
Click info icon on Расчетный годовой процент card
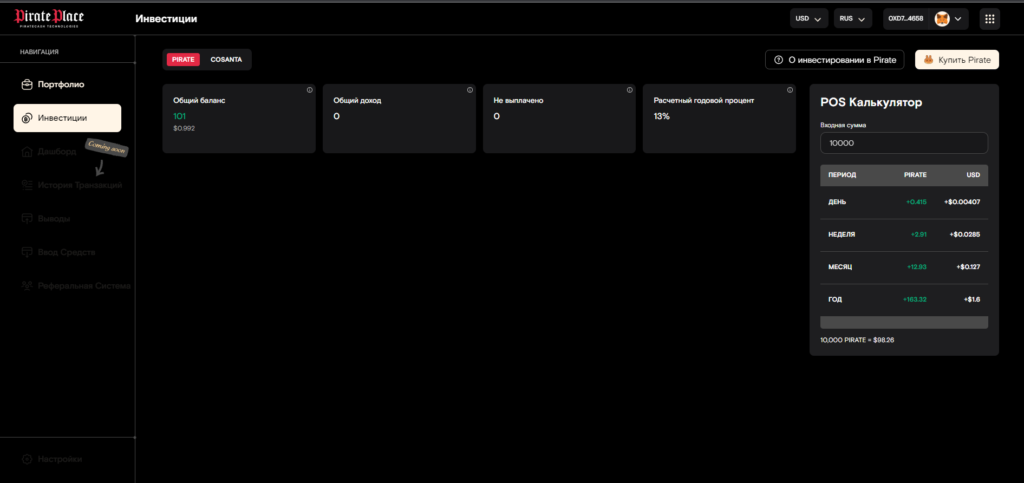[790, 90]
